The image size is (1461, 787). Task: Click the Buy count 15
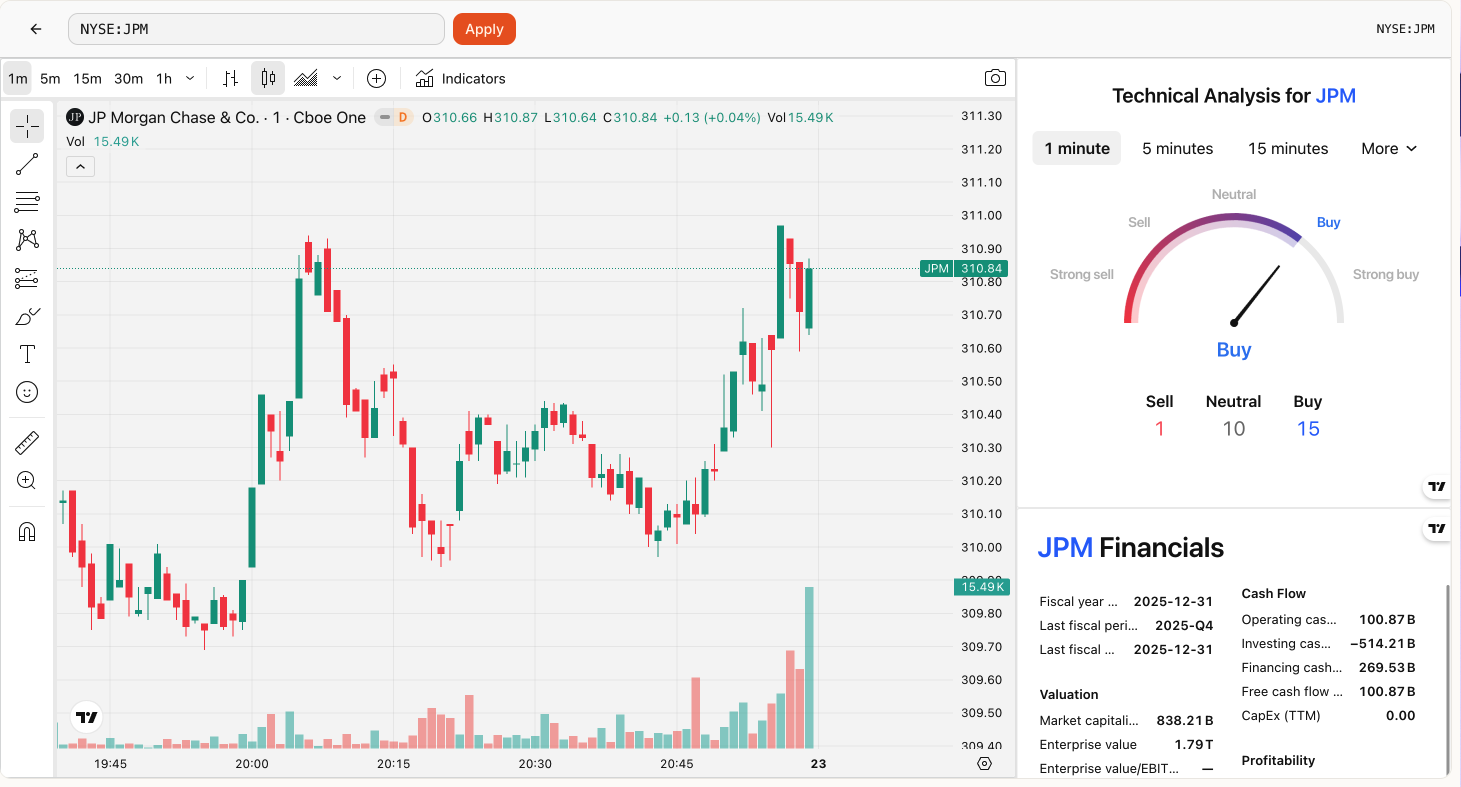click(x=1308, y=429)
